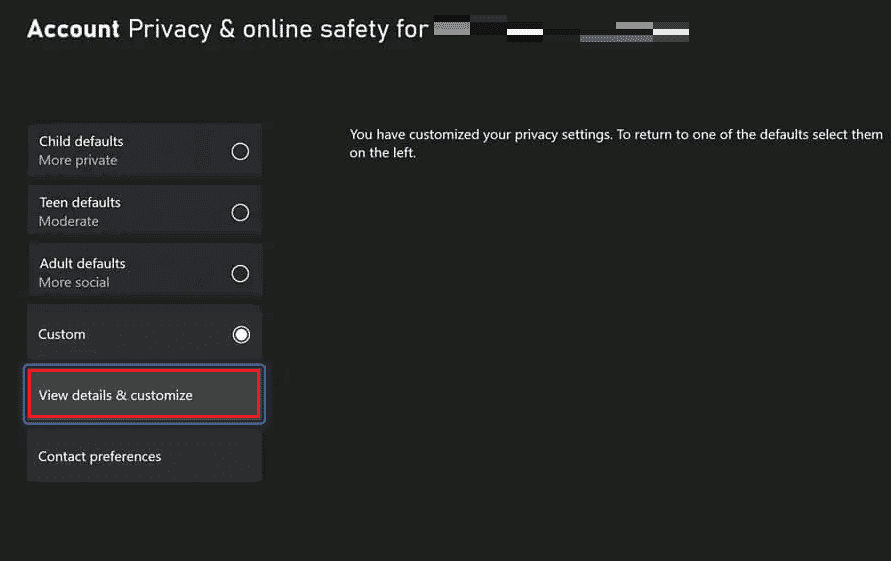Click the "Teen defaults" label text
This screenshot has width=891, height=561.
(x=80, y=202)
